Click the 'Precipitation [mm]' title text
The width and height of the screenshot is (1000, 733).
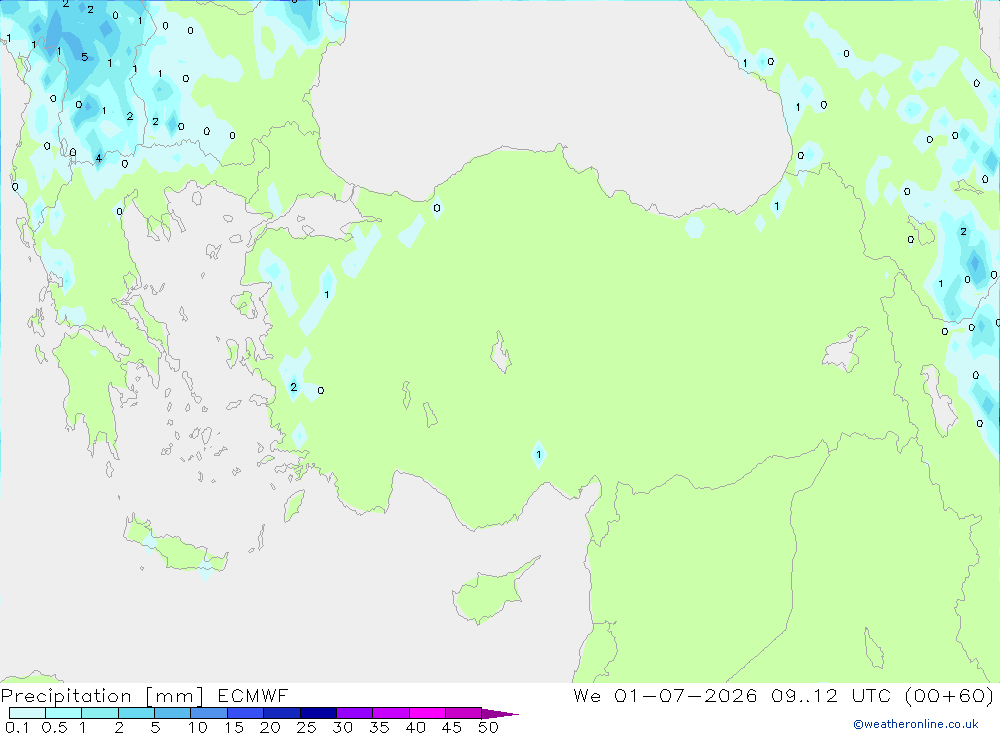coord(102,696)
